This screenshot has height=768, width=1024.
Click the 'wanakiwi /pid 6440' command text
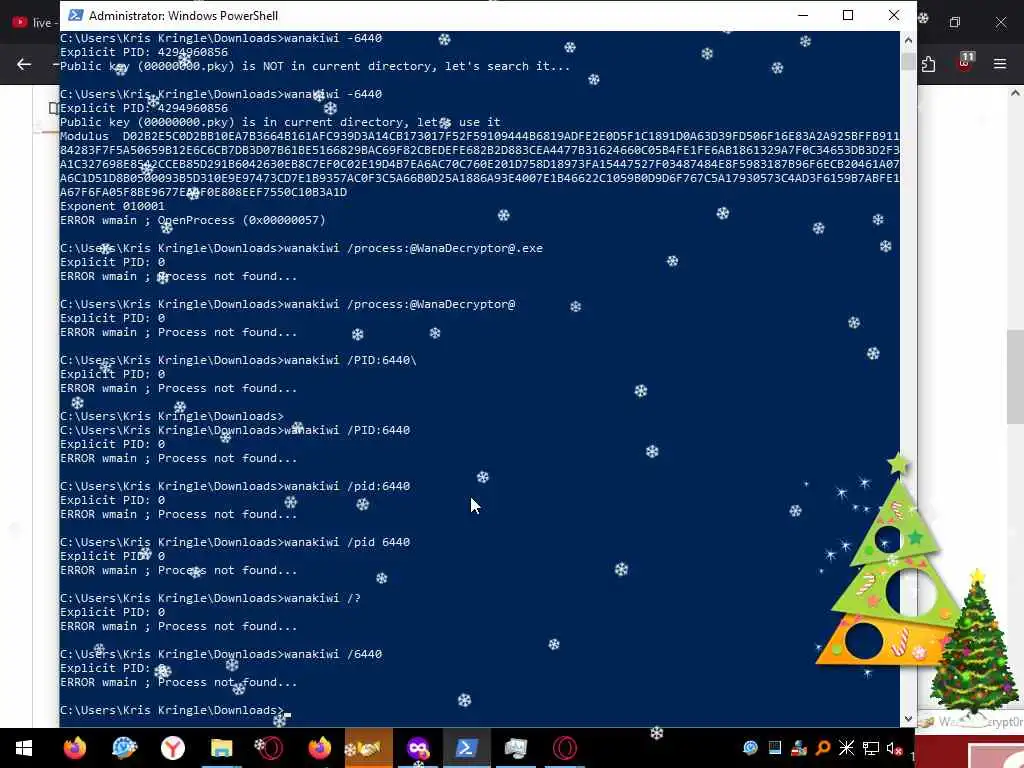pyautogui.click(x=347, y=542)
